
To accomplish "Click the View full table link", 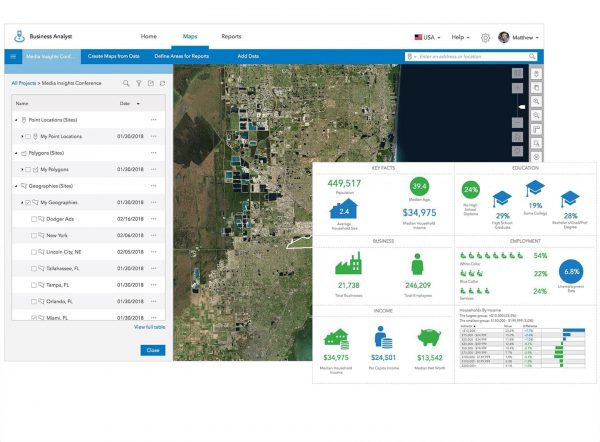I will click(150, 327).
